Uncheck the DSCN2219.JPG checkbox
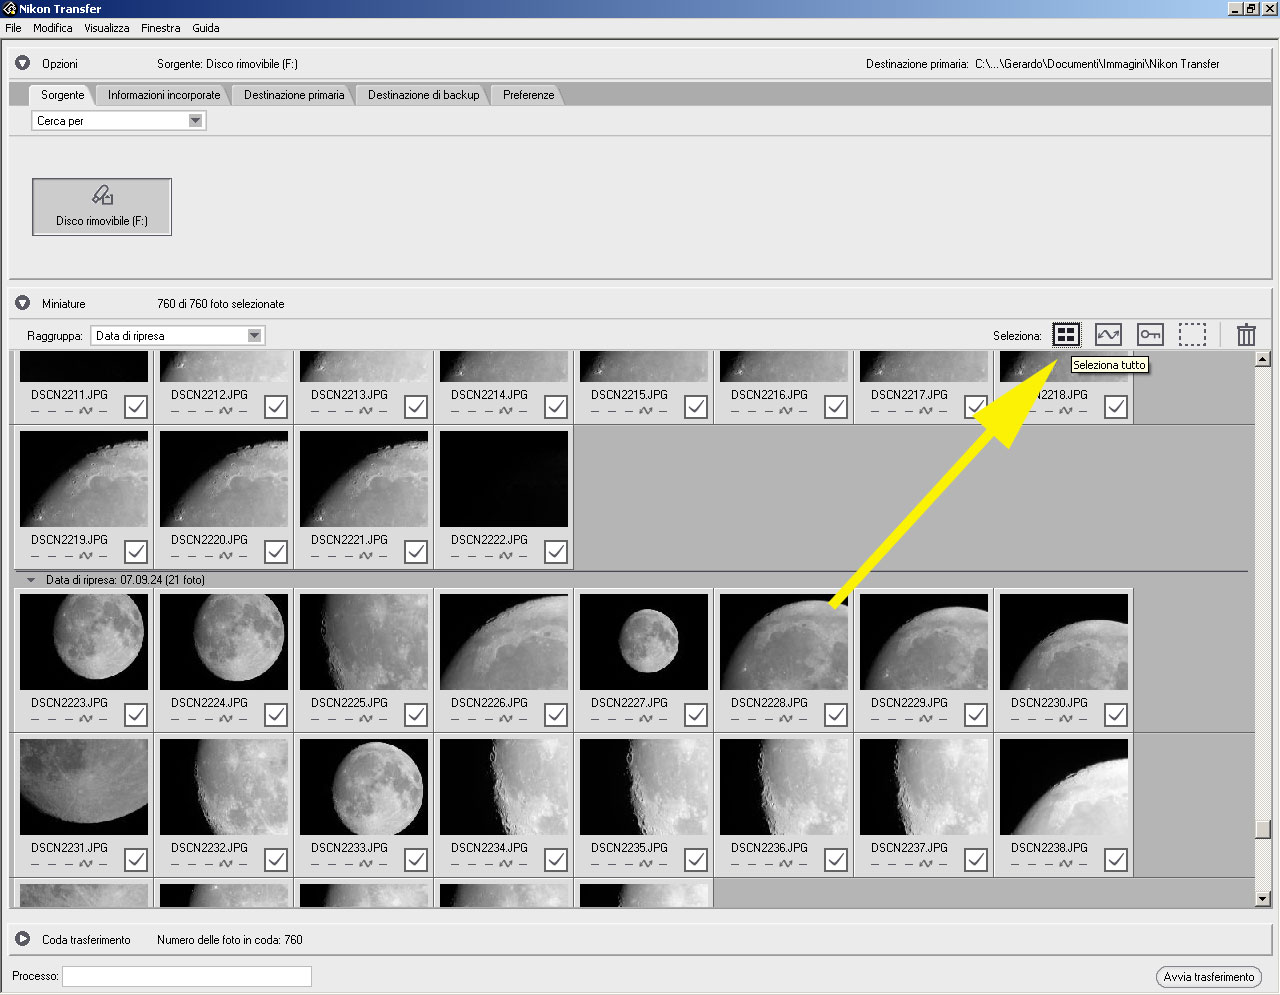Viewport: 1280px width, 995px height. [136, 551]
